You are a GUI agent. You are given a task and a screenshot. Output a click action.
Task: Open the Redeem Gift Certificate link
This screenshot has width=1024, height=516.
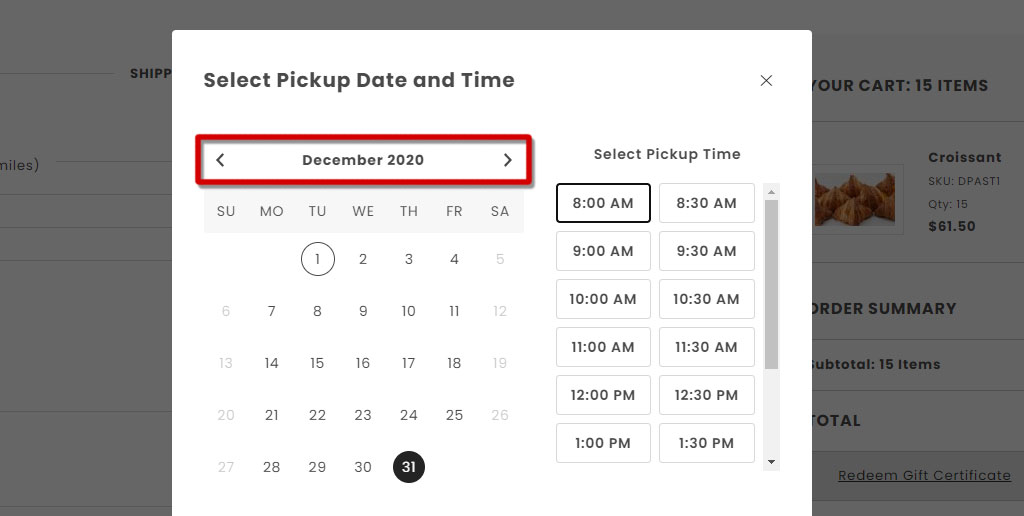924,476
